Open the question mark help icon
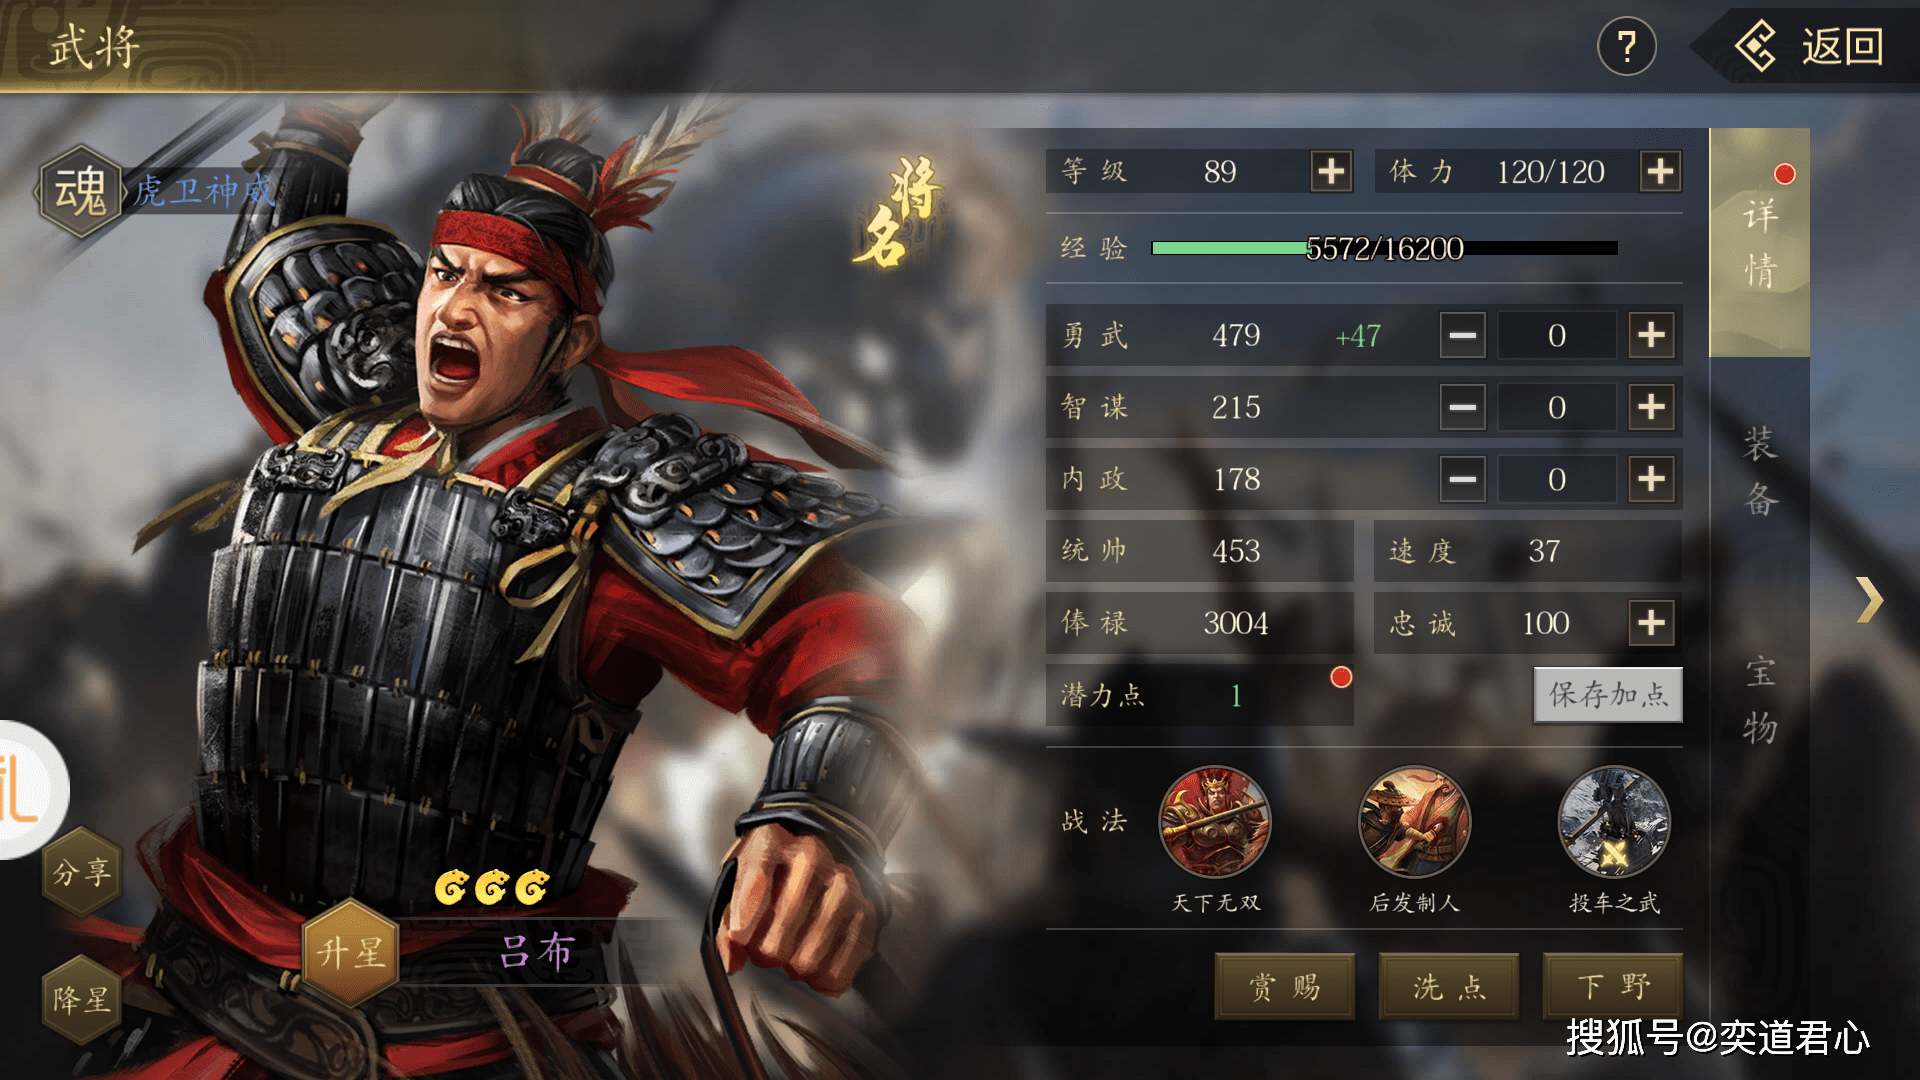The height and width of the screenshot is (1080, 1920). 1626,46
